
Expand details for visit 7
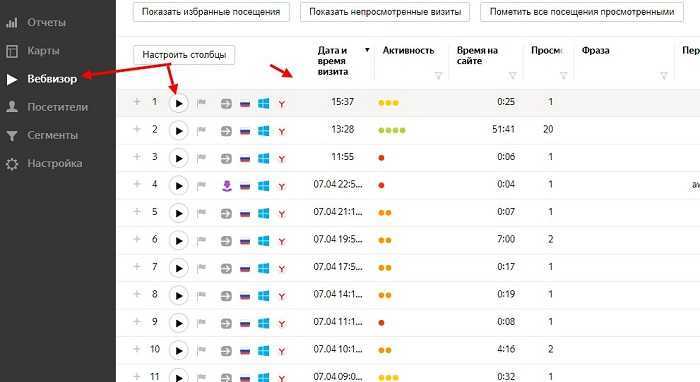[x=137, y=266]
